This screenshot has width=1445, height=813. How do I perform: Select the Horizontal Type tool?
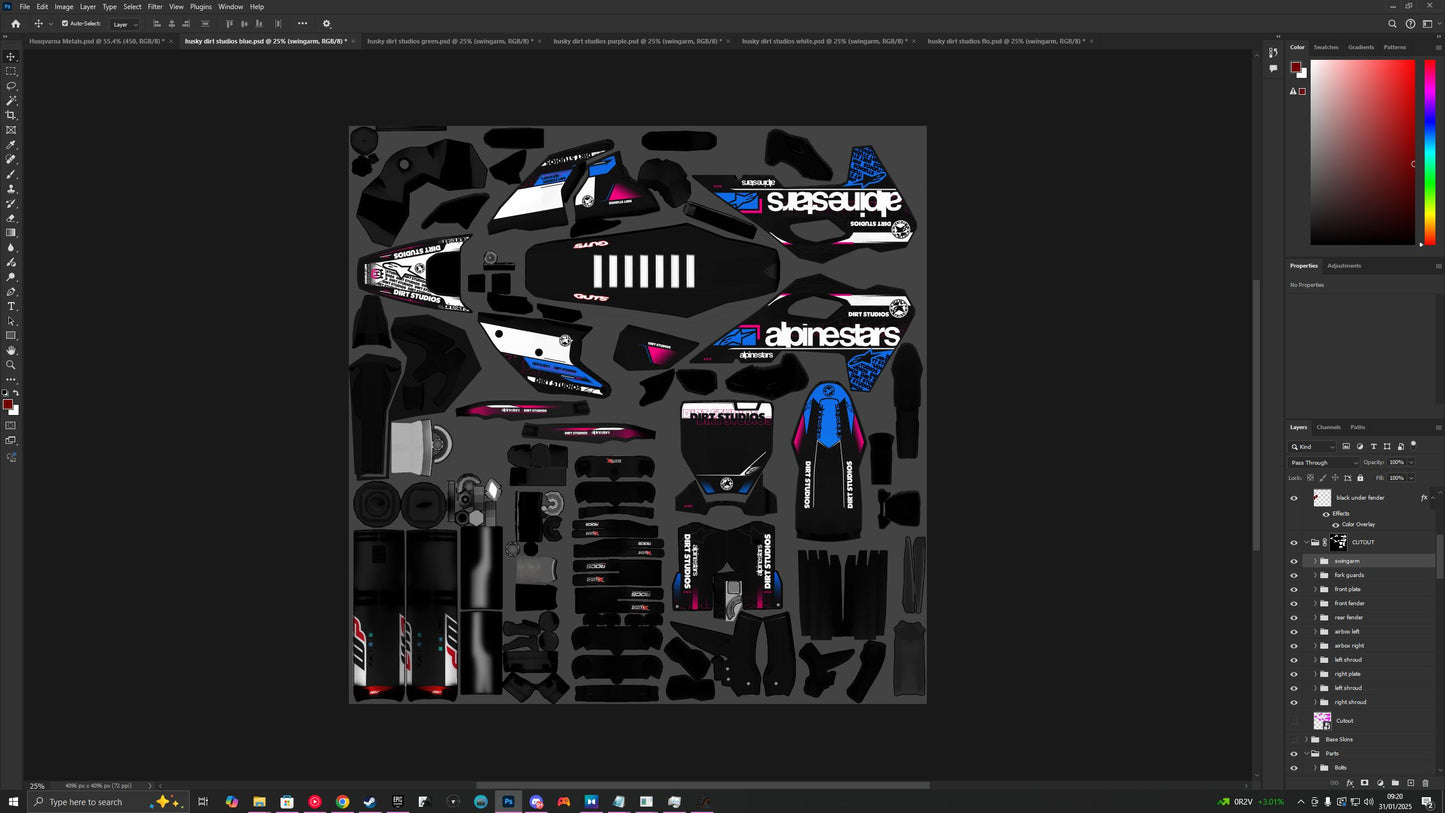tap(11, 306)
